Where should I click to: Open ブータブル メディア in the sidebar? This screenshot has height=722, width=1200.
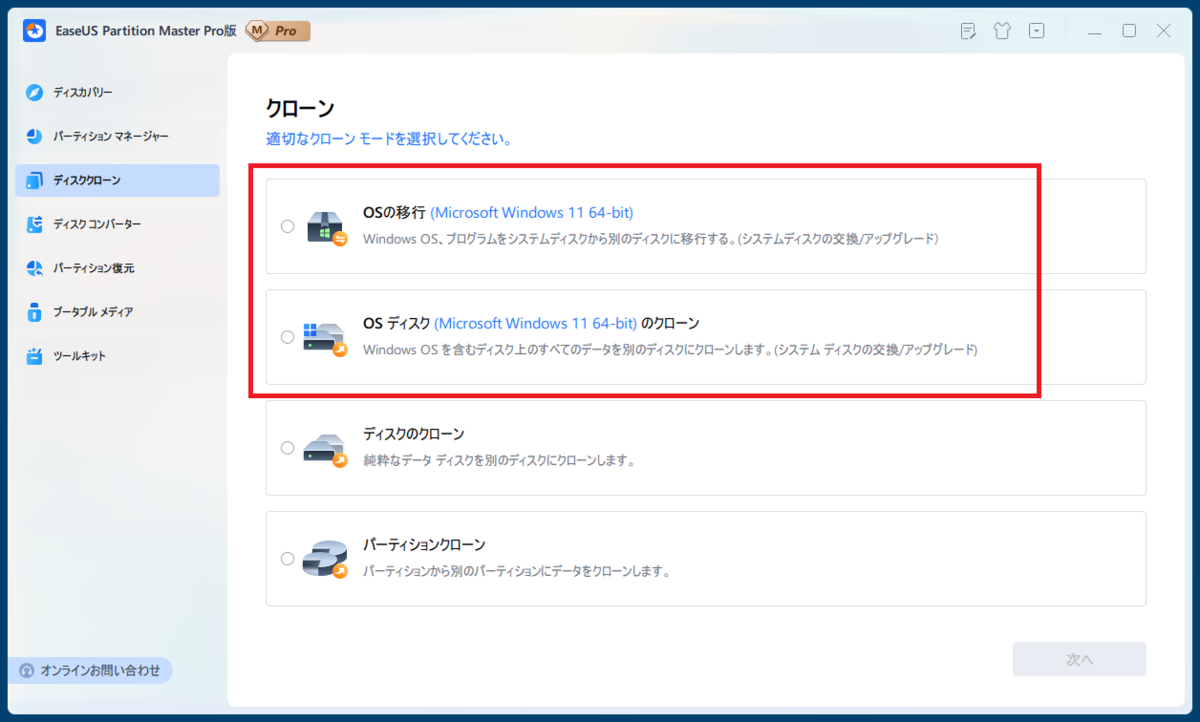(118, 312)
